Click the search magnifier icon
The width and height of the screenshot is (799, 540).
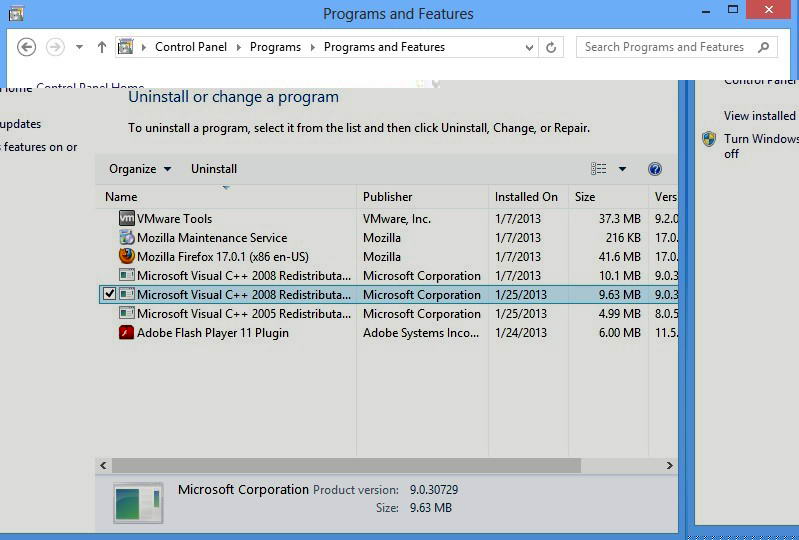point(763,47)
